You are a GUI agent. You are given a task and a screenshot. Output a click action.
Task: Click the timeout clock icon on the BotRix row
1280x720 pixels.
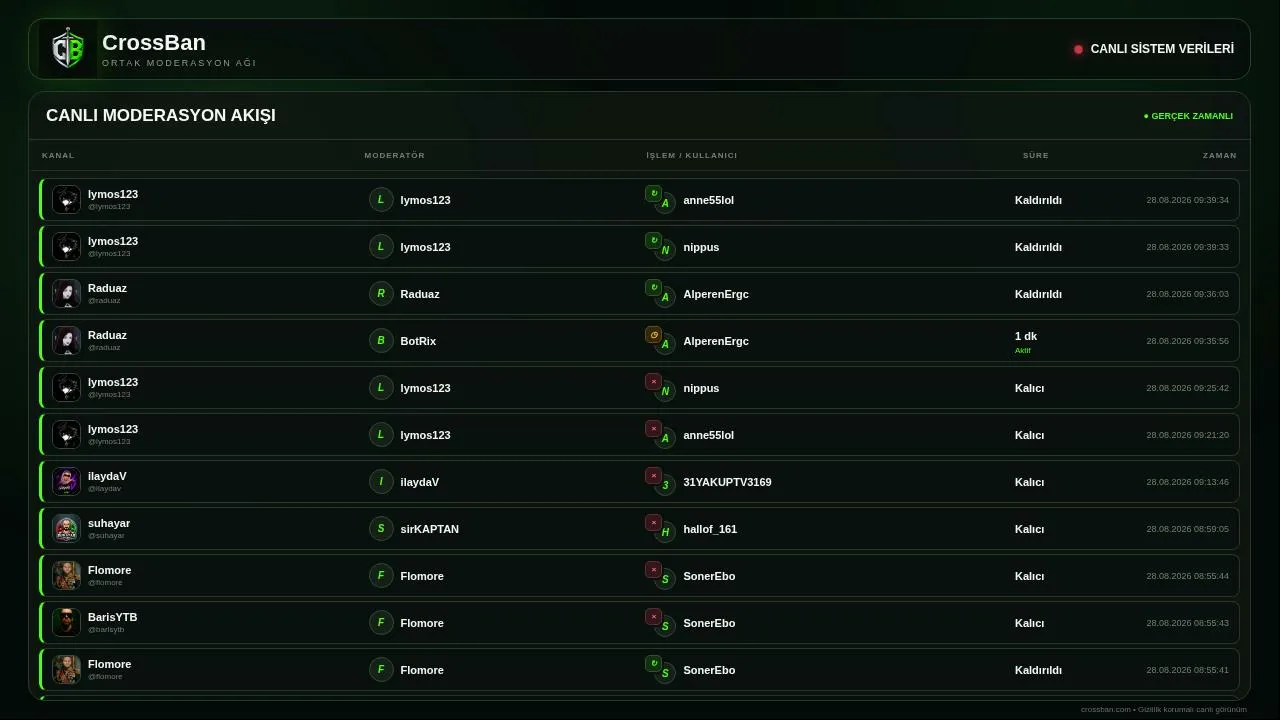tap(653, 334)
